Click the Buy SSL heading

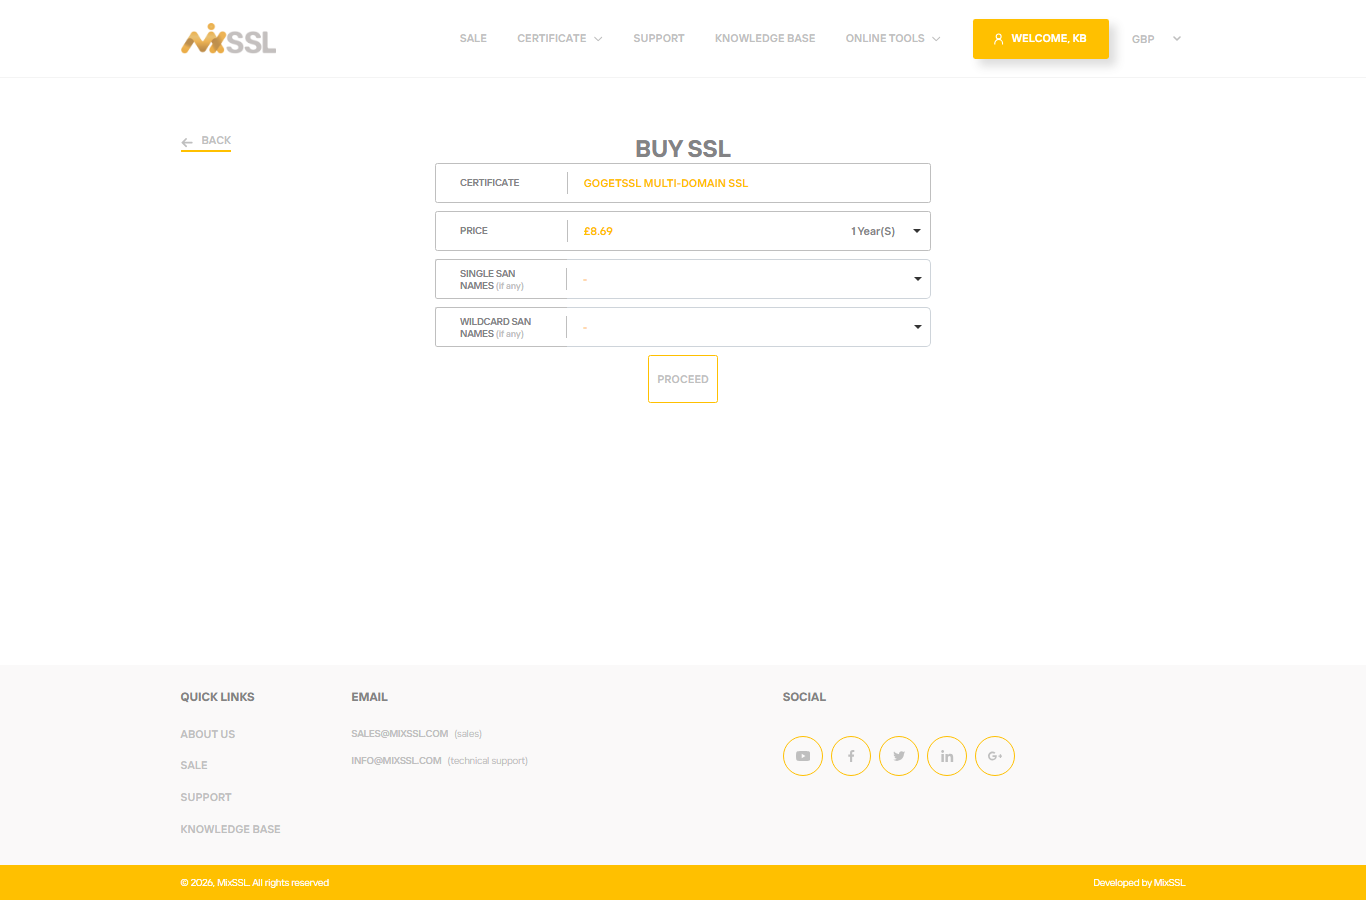point(683,149)
